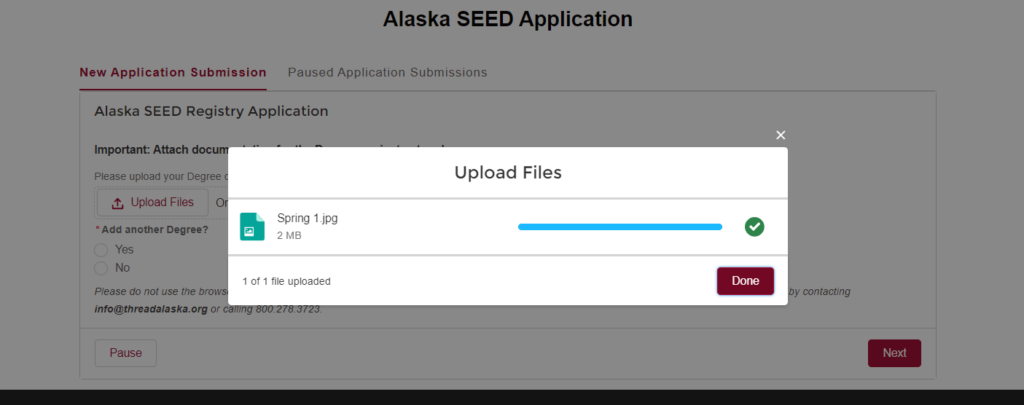Screen dimensions: 1024x405
Task: Click the Upload Files button label
Action: point(162,203)
